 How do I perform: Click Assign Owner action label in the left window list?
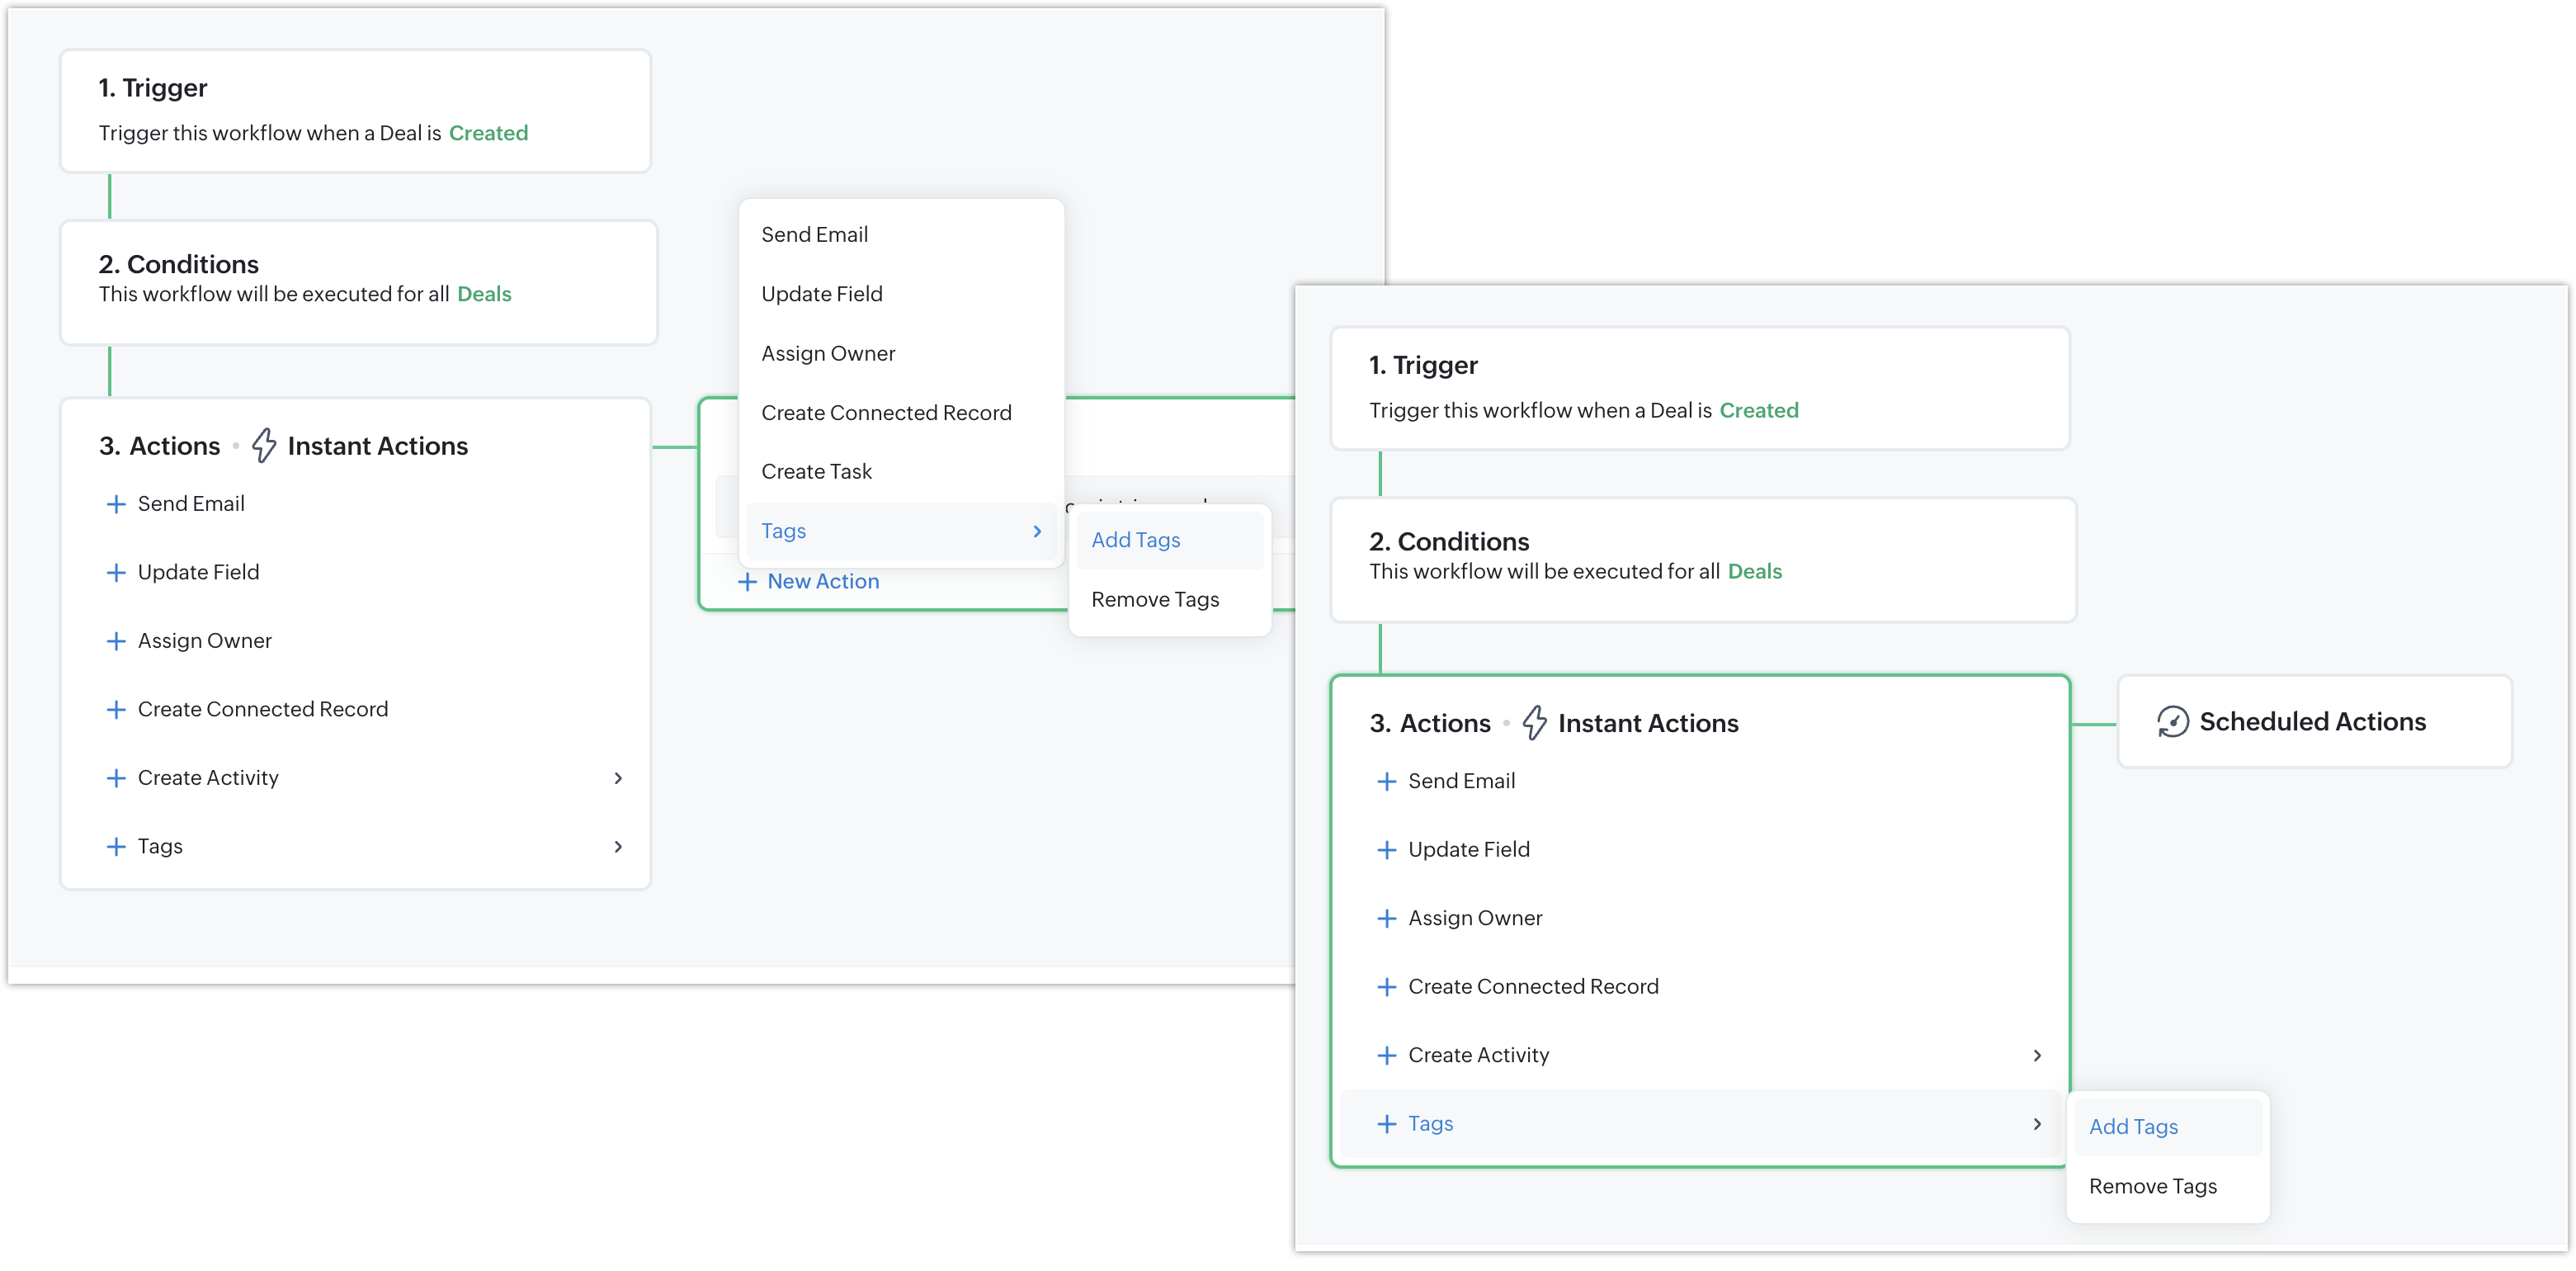205,641
